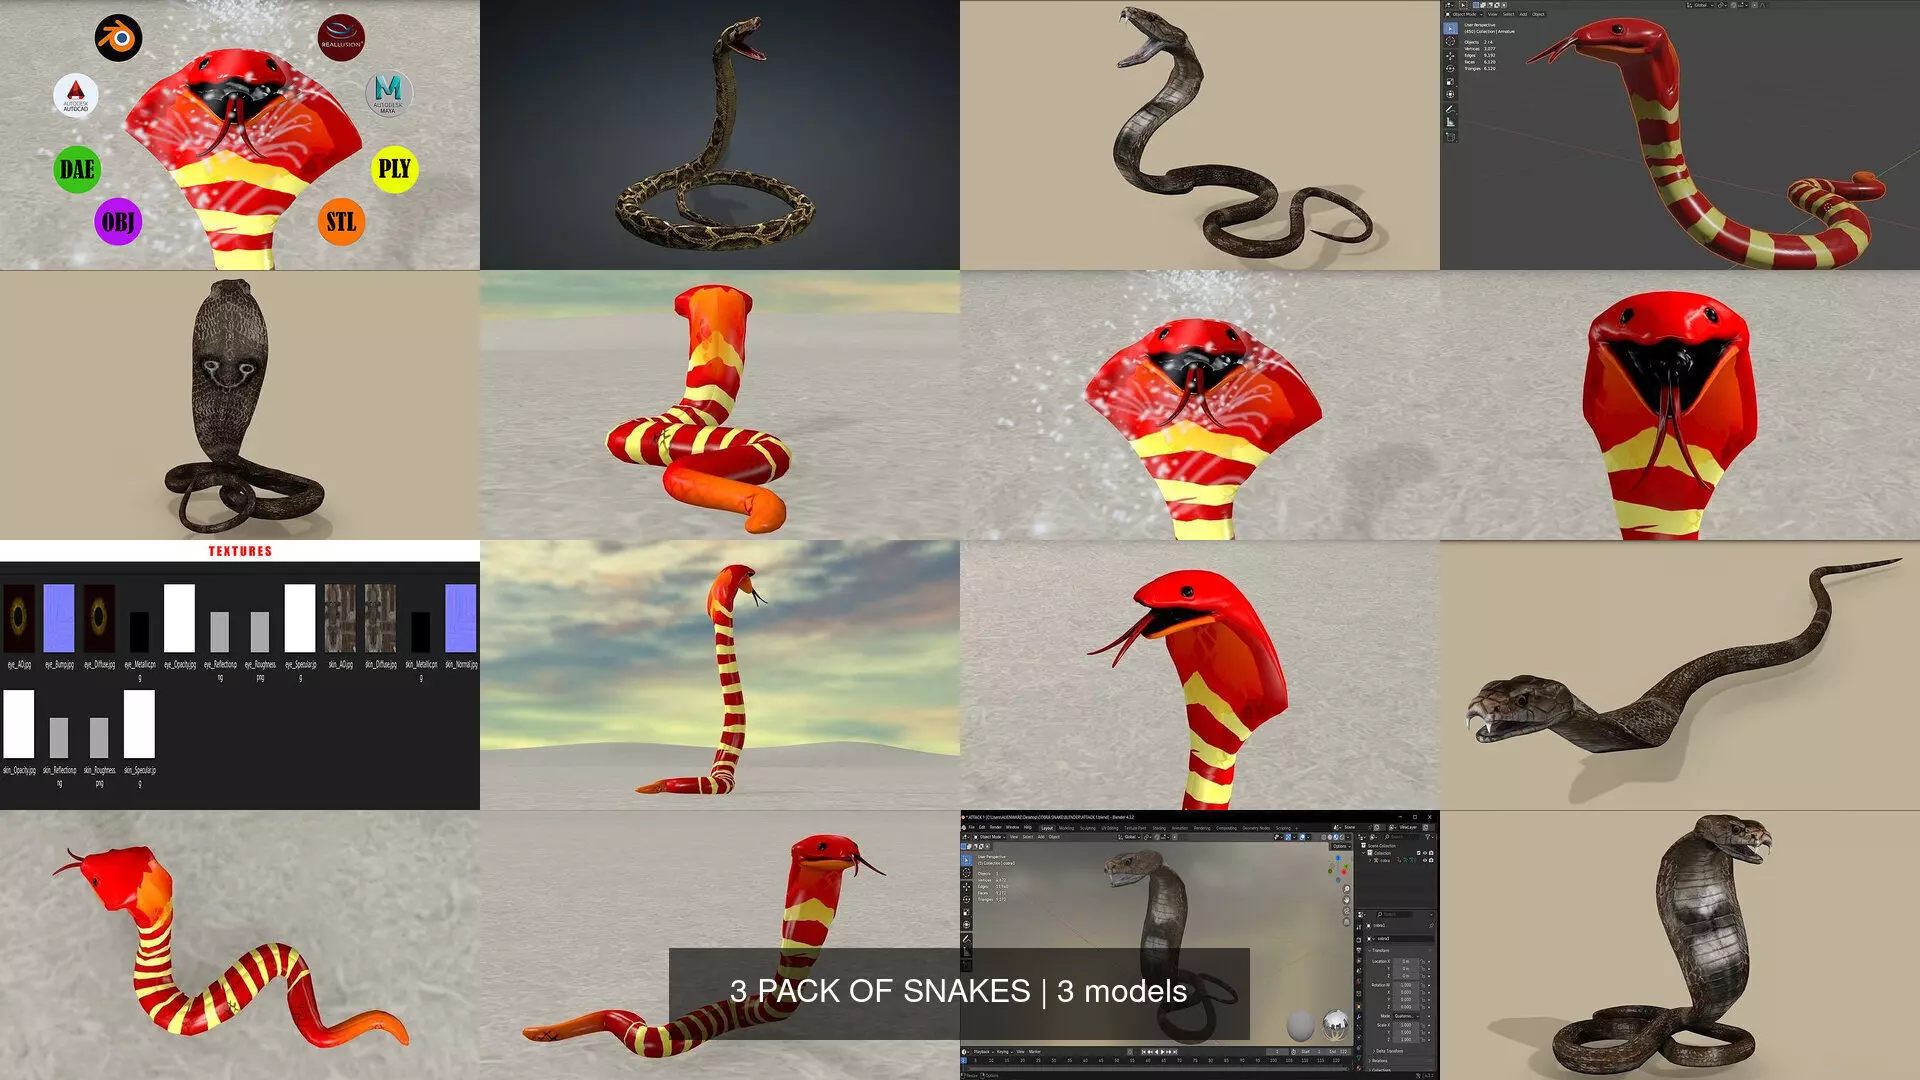1920x1080 pixels.
Task: Click the Reallusion logo badge
Action: coord(341,38)
